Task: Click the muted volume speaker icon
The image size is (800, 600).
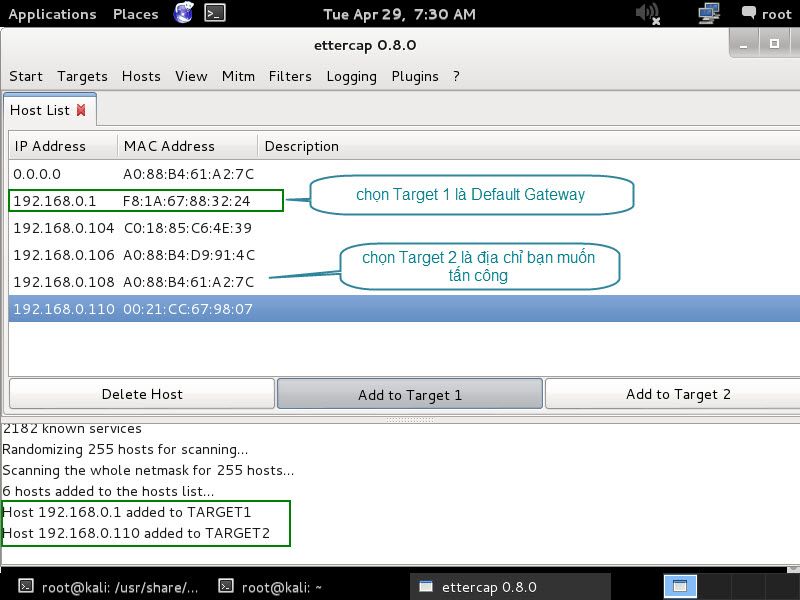Action: [x=648, y=13]
